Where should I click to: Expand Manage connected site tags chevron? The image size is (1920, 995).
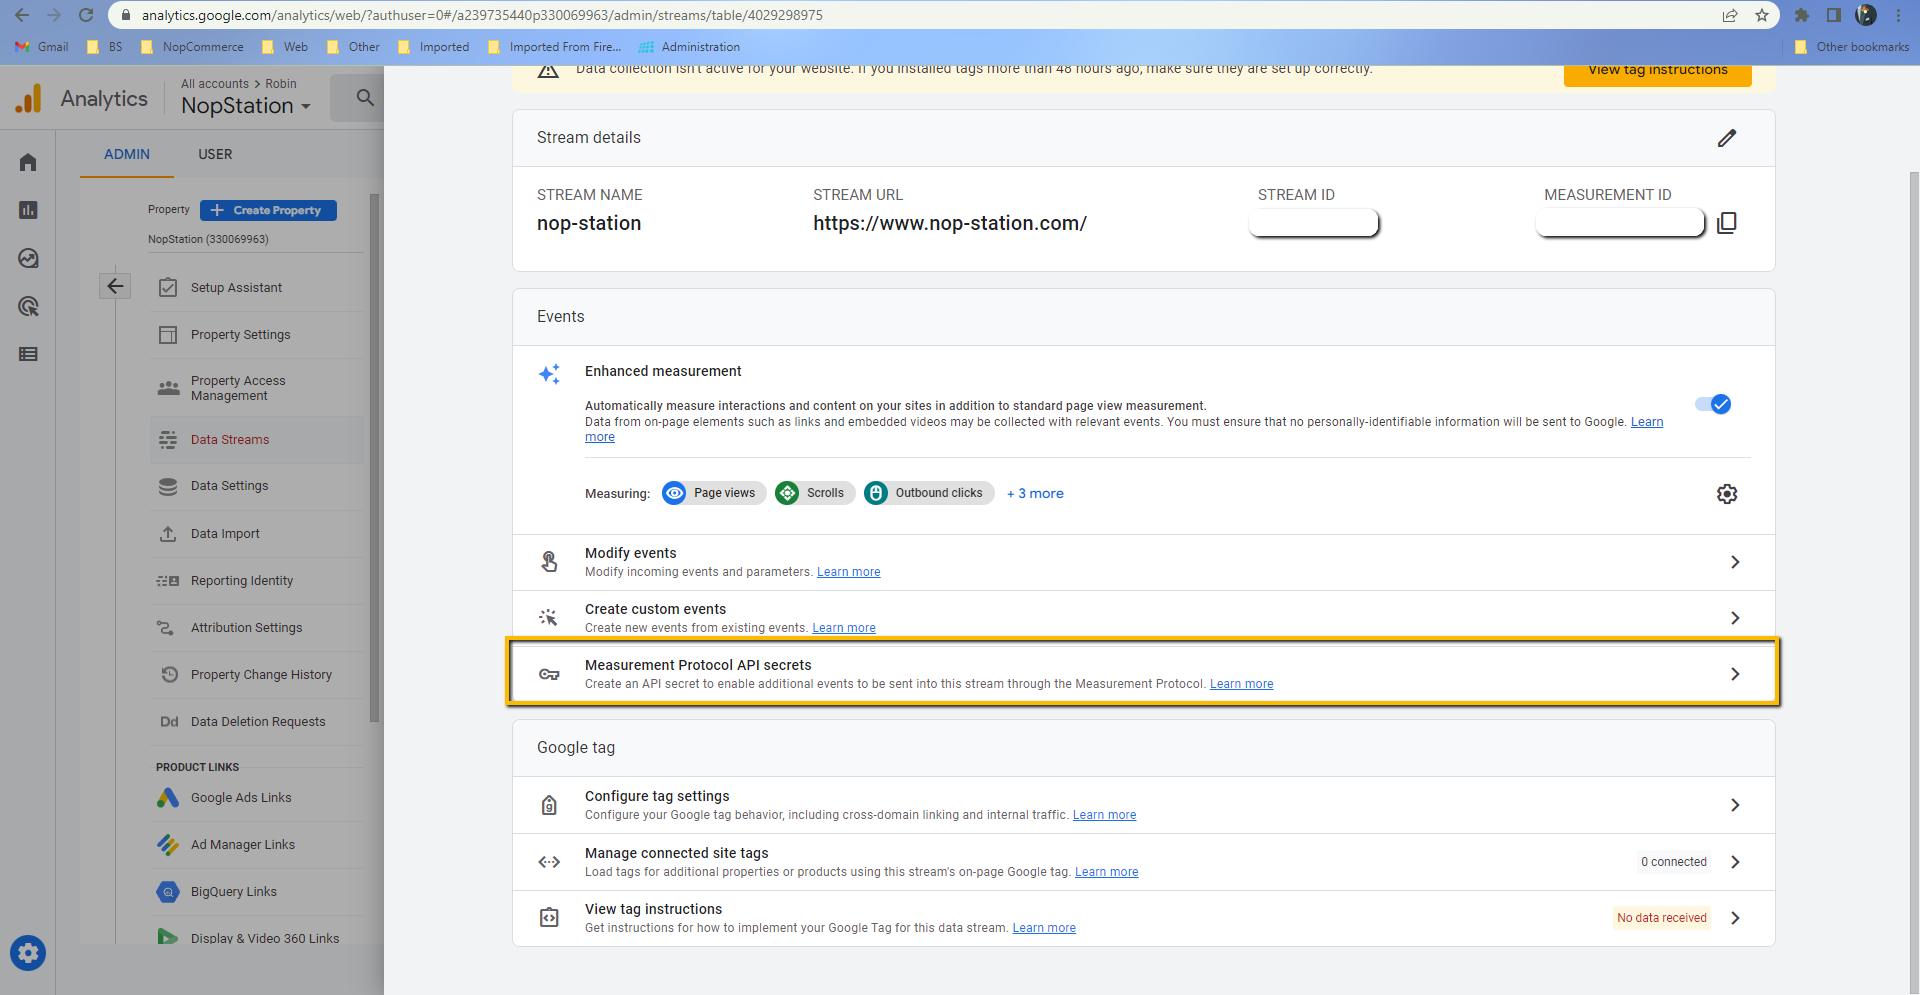[1735, 862]
